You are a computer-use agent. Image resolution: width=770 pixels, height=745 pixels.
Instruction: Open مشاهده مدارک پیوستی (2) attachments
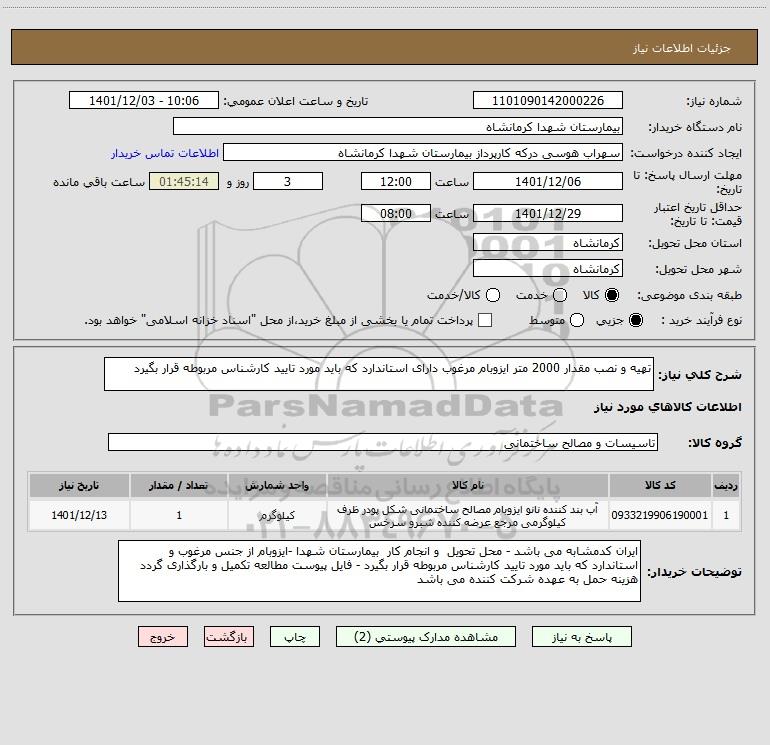[x=426, y=636]
